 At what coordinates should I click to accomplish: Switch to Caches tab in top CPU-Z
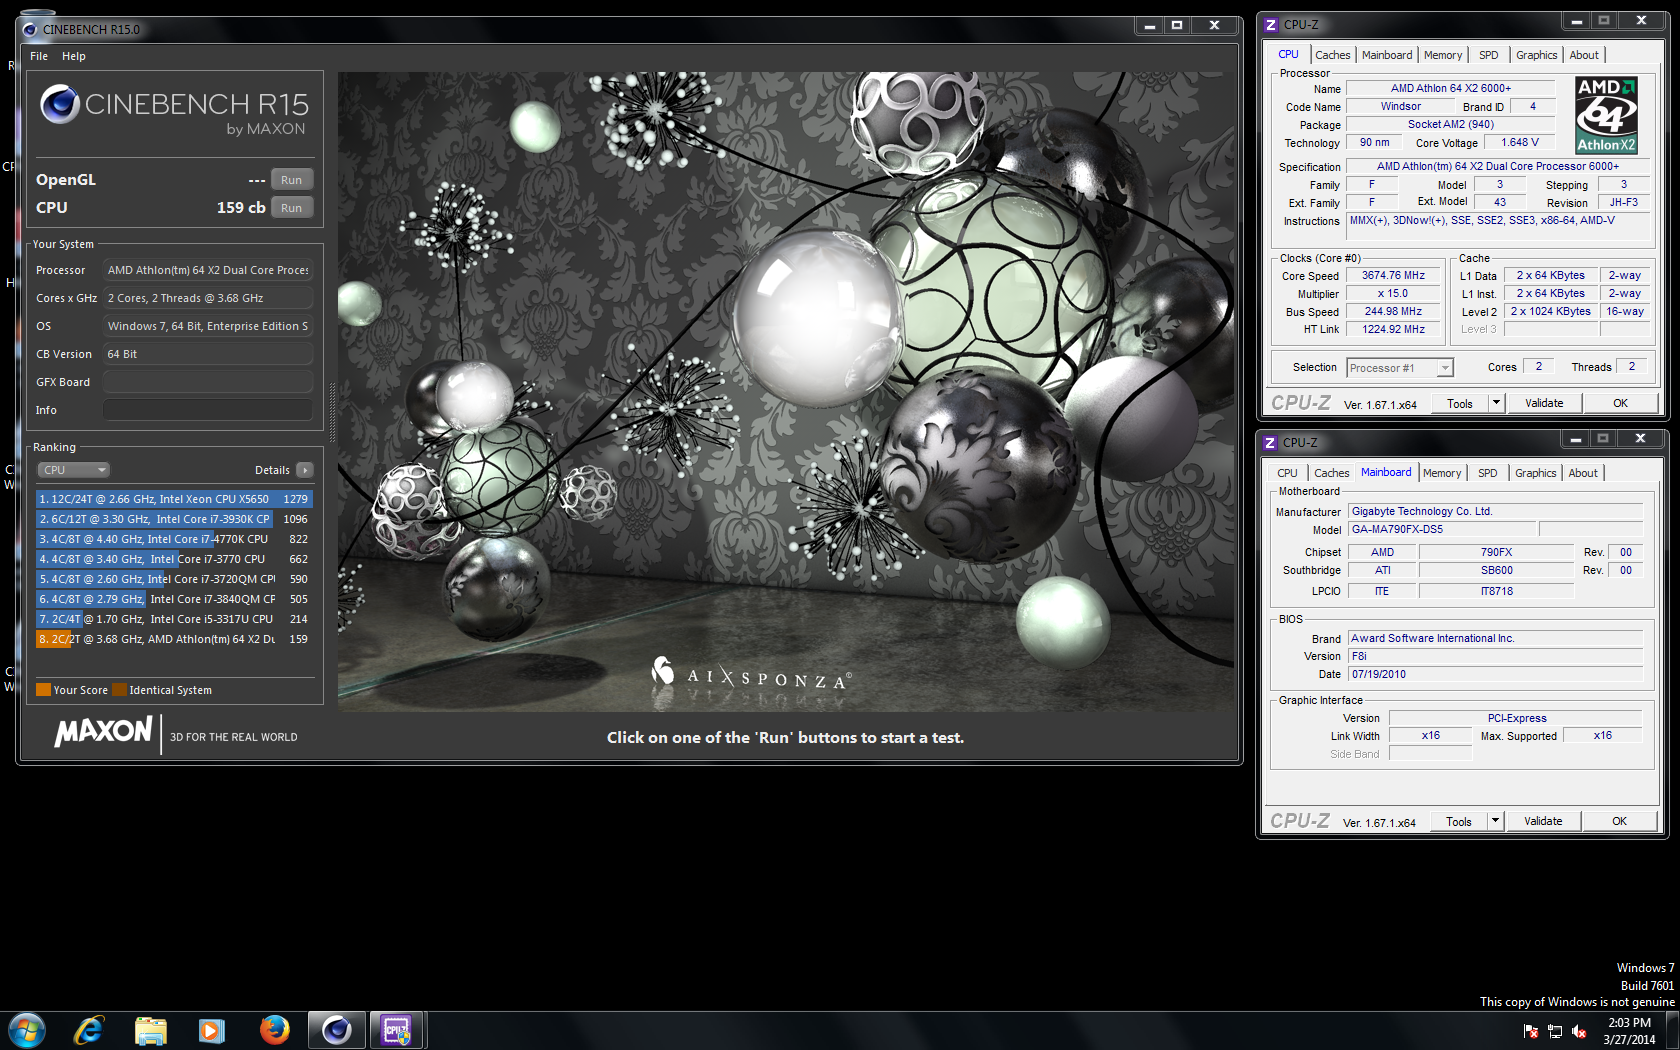(x=1333, y=55)
